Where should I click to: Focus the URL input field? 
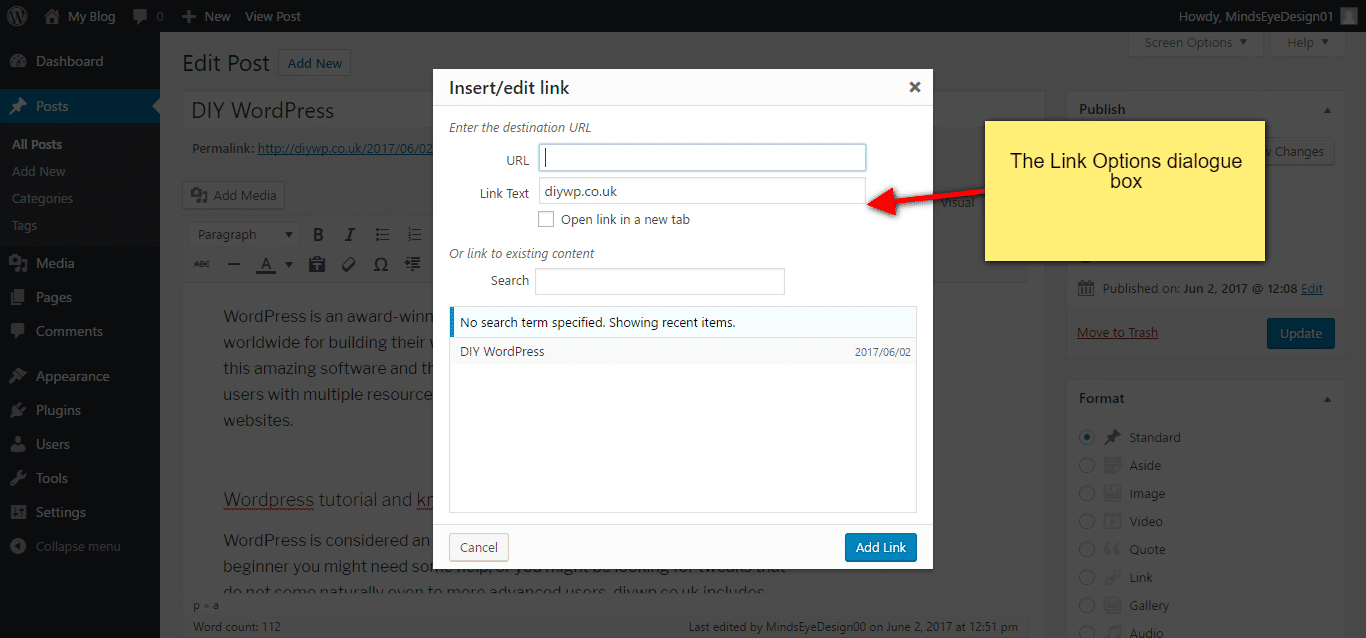point(702,158)
